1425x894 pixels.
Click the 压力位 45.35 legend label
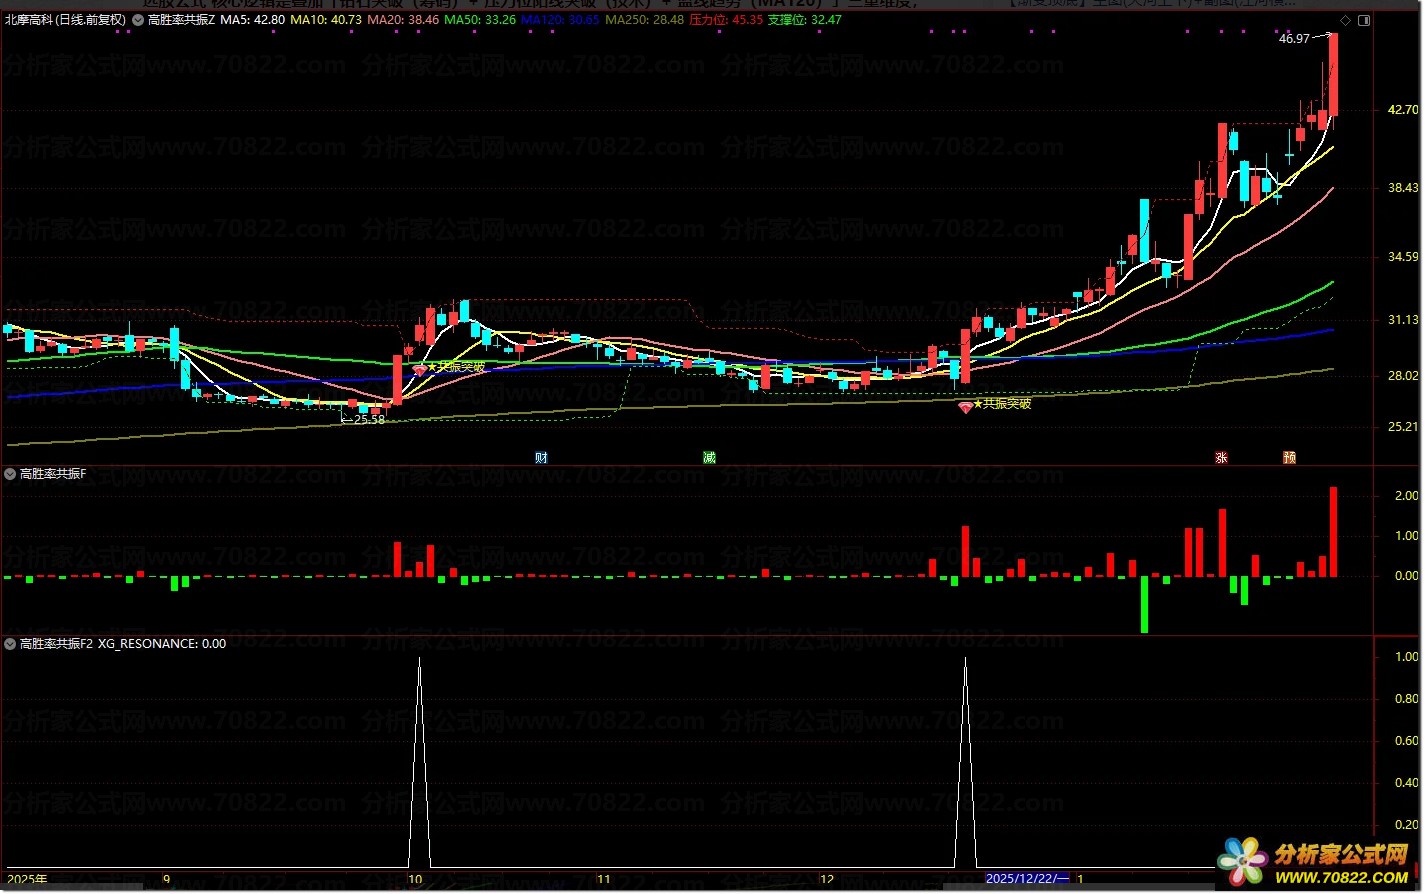[x=726, y=20]
